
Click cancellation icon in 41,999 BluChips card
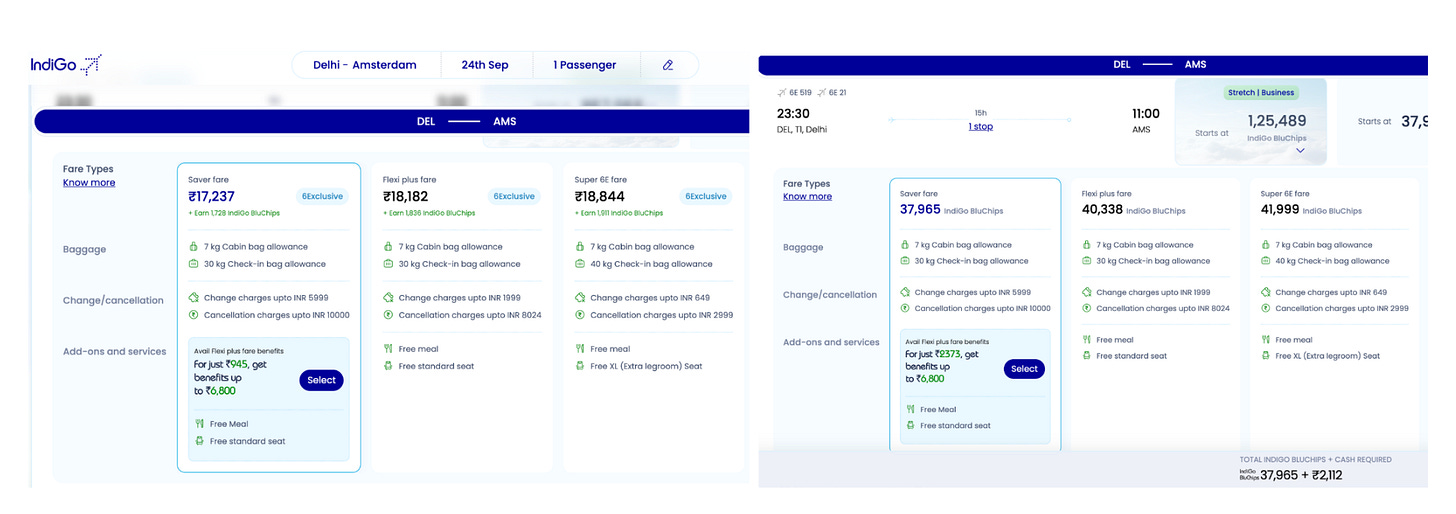click(x=1265, y=308)
